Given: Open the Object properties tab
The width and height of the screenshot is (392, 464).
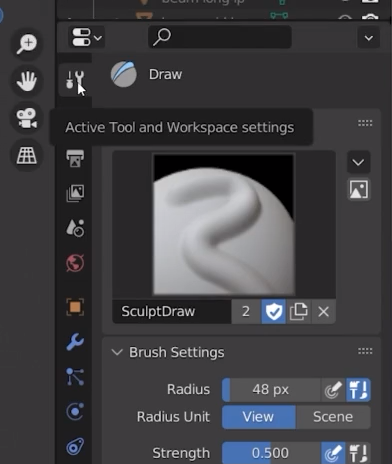Looking at the screenshot, I should 75,307.
